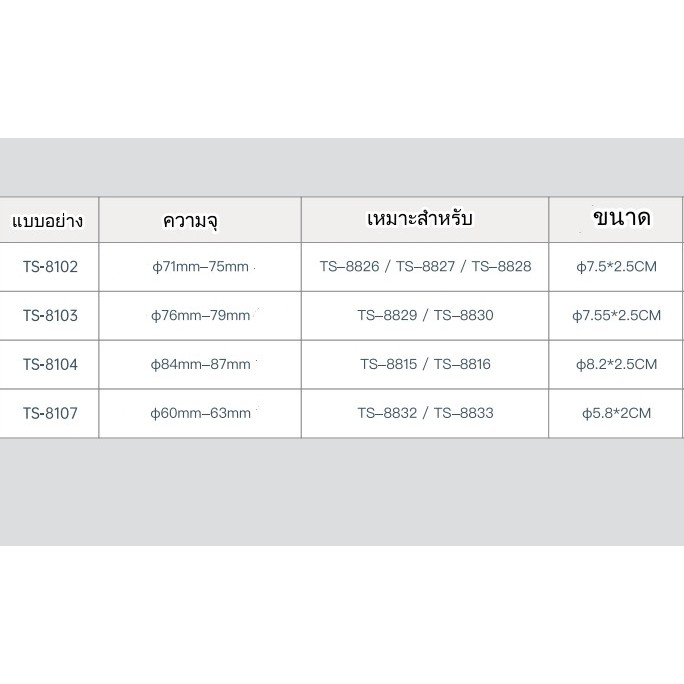Click the ф84mm–87mm capacity cell
The width and height of the screenshot is (684, 684).
coord(199,365)
